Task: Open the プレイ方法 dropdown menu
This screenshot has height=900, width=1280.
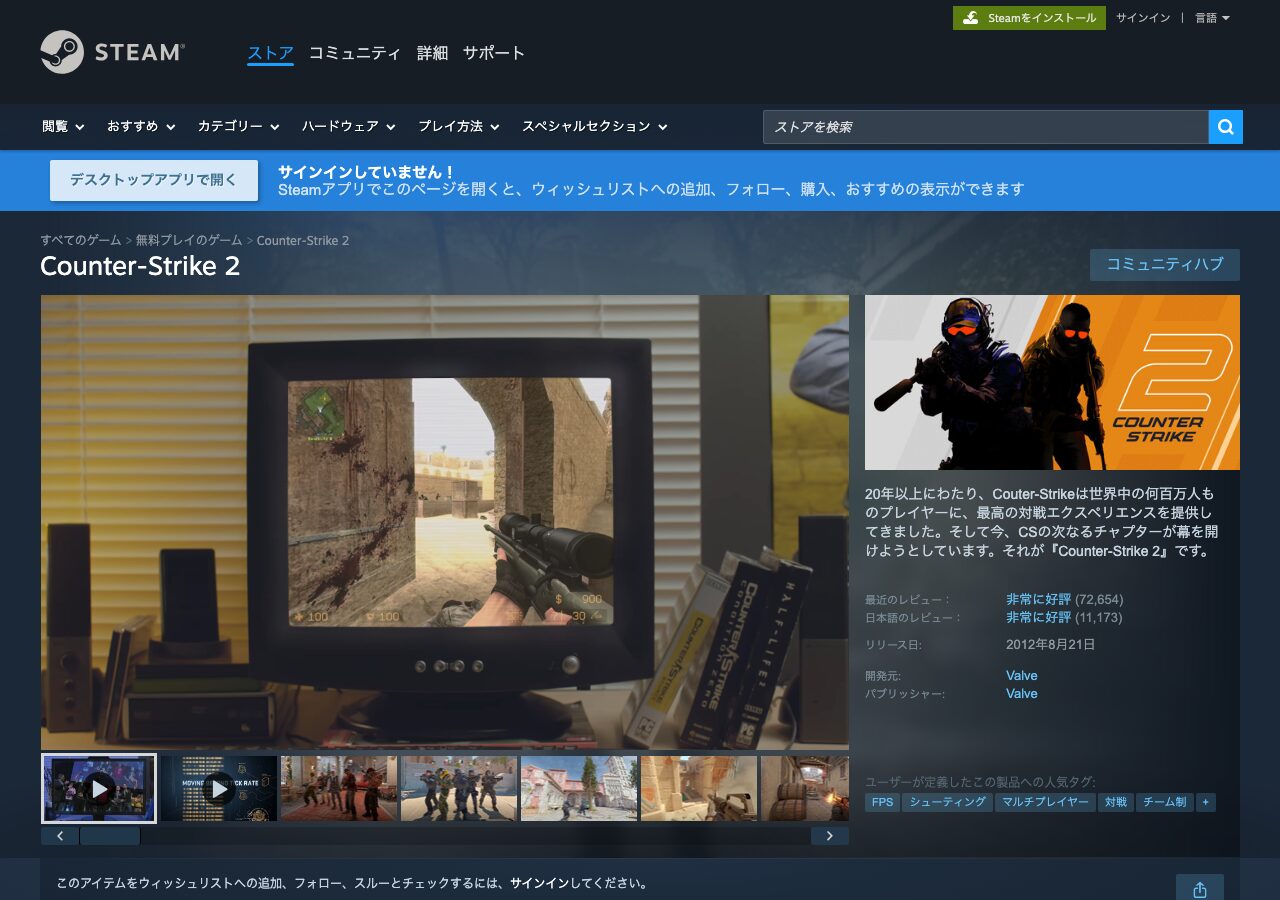Action: (459, 127)
